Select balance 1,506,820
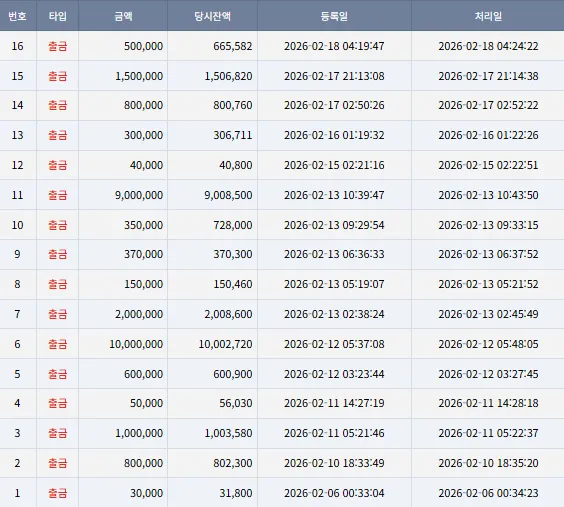 228,76
